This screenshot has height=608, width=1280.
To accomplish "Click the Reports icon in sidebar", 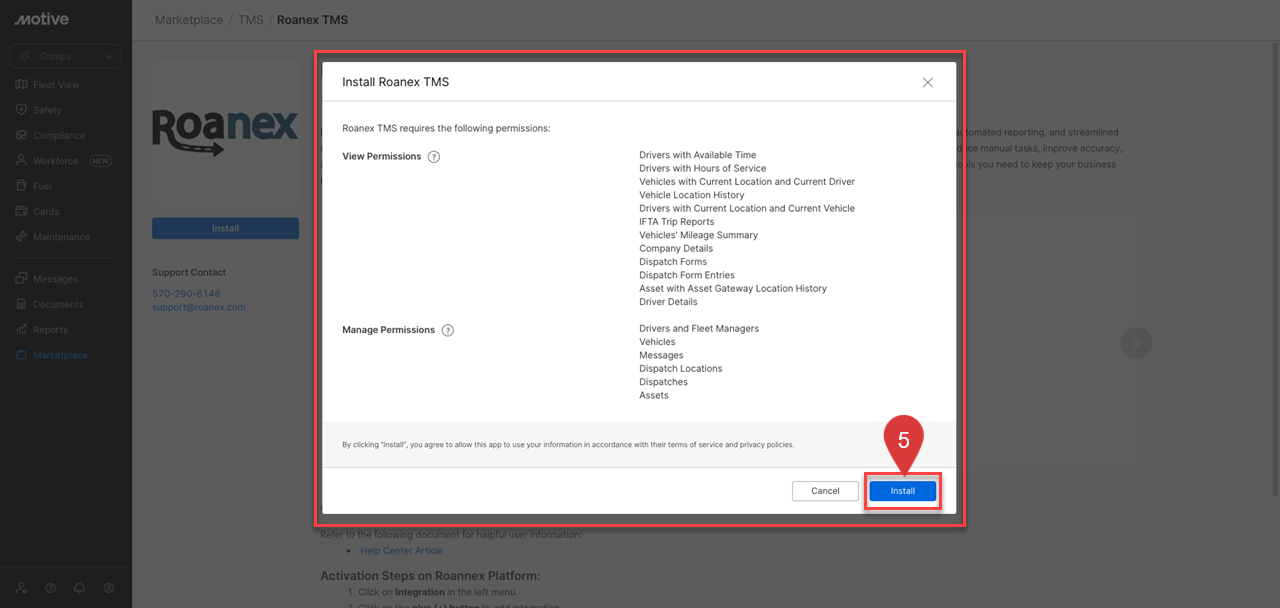I will (22, 330).
